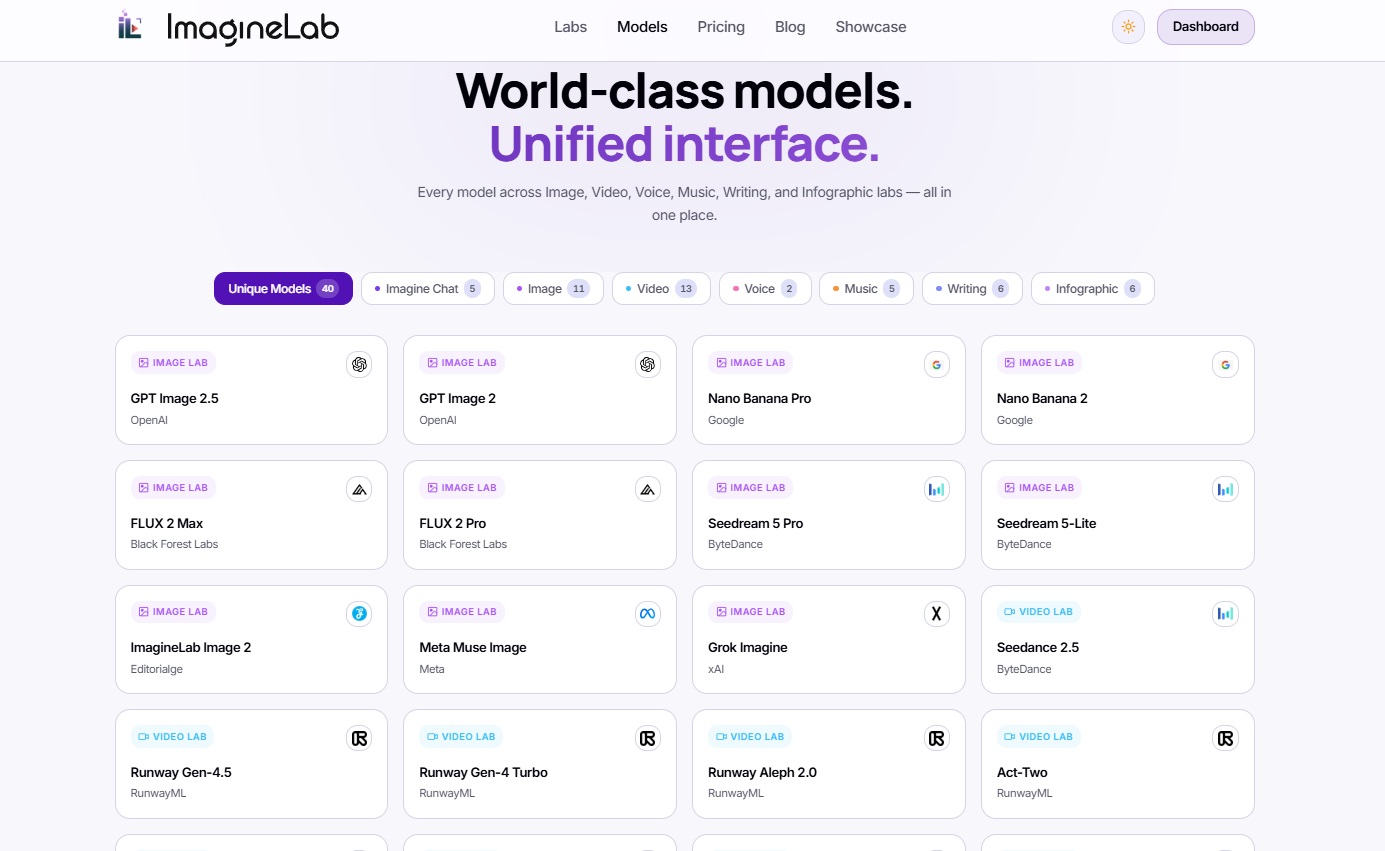The image size is (1385, 851).
Task: Click Black Forest Labs icon on FLUX 2 Pro
Action: 648,489
